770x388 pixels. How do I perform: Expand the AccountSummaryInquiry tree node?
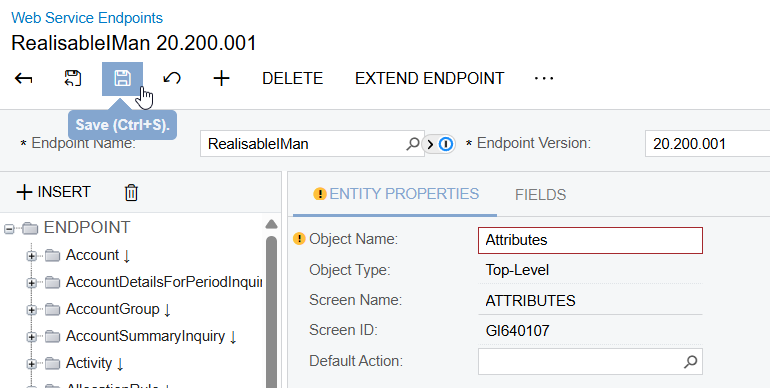click(x=31, y=337)
